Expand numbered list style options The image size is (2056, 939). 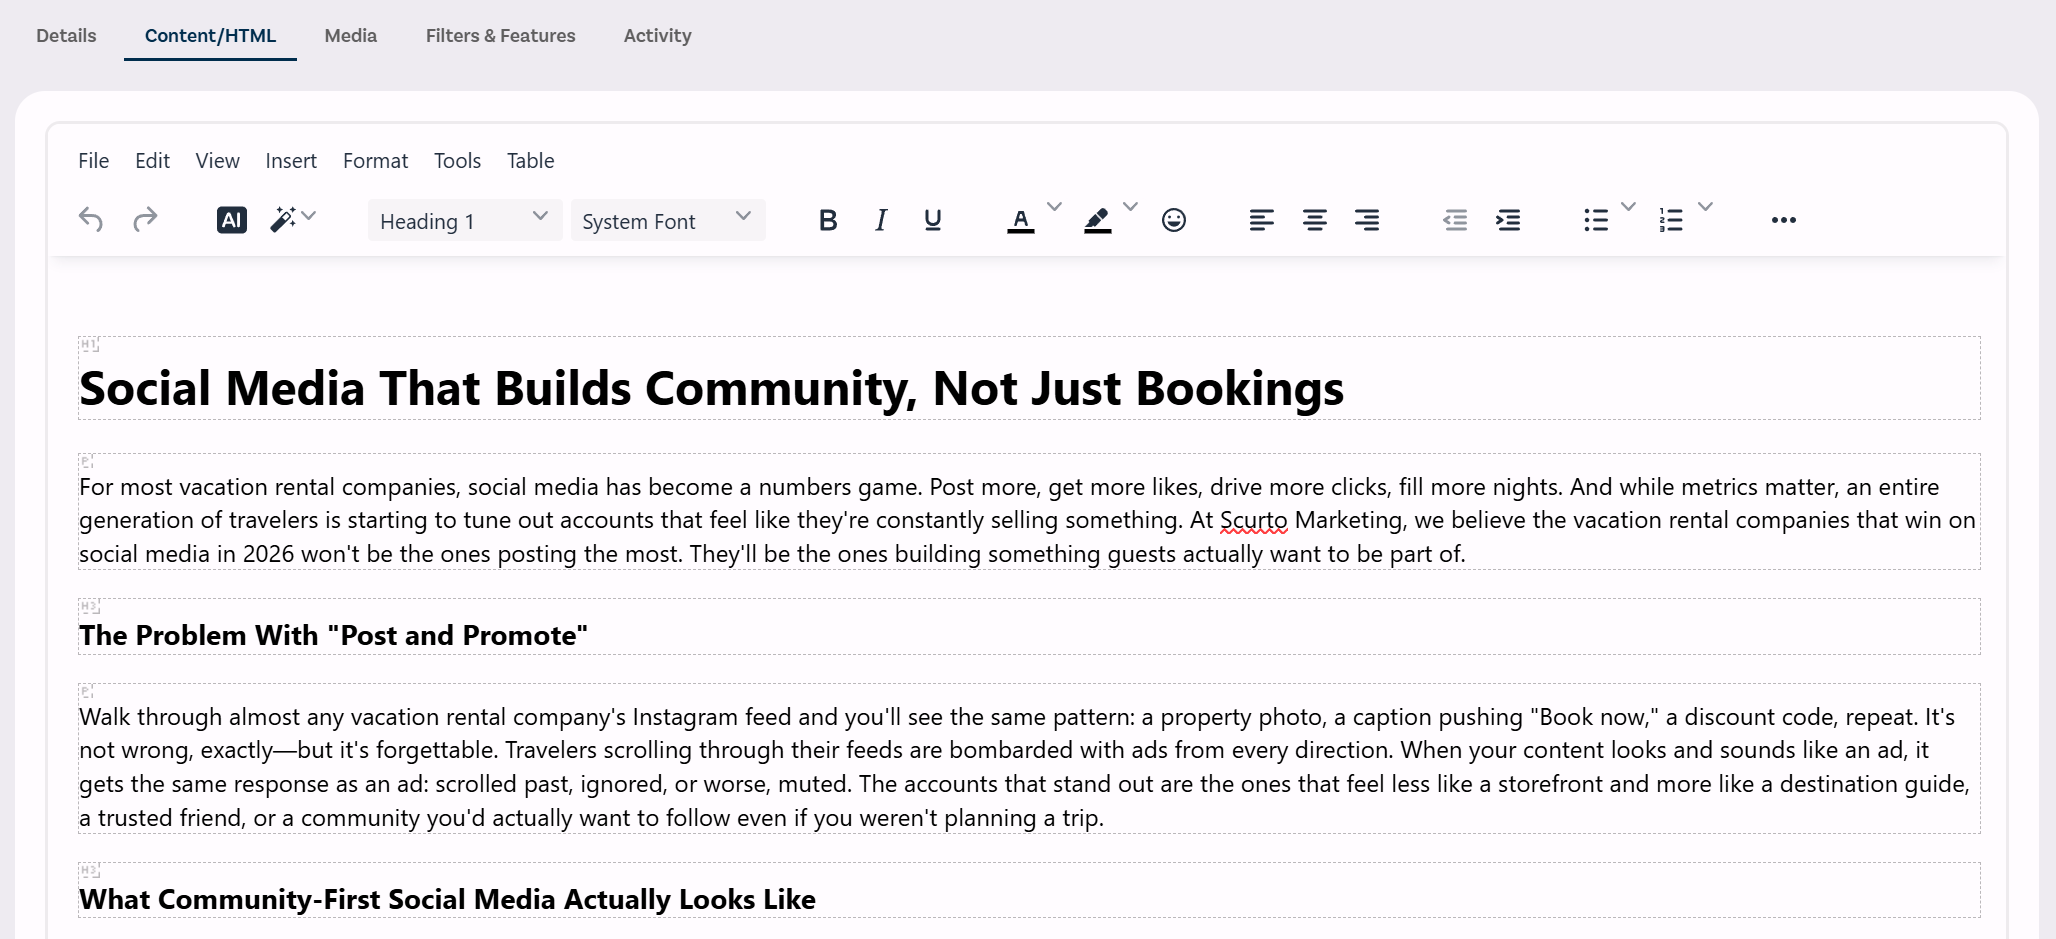[x=1706, y=207]
